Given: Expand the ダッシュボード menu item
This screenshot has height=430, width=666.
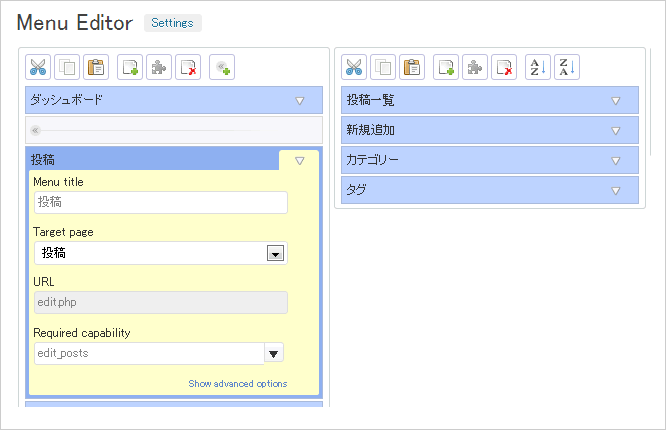Looking at the screenshot, I should pos(299,101).
